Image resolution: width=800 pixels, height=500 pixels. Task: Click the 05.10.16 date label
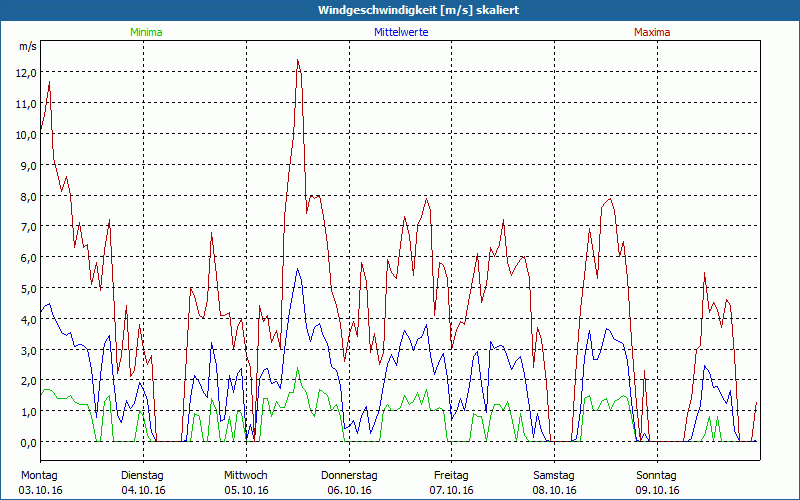pos(246,490)
